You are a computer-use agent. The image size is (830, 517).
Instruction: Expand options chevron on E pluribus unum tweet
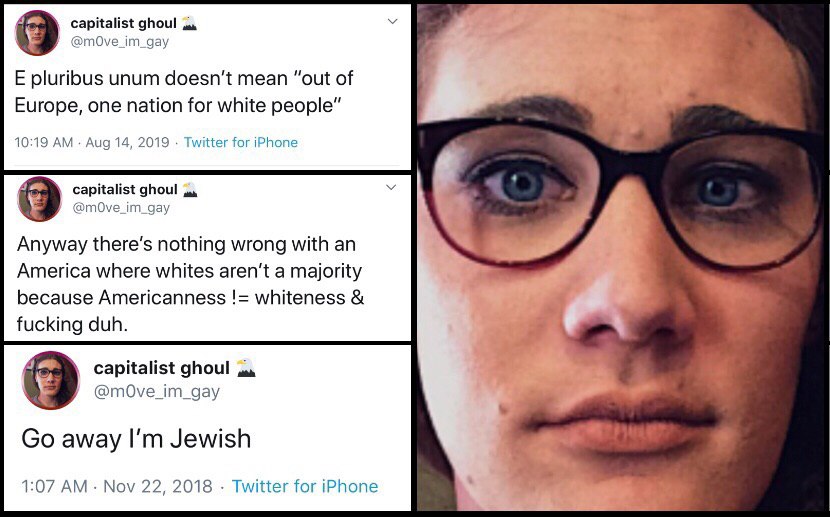pyautogui.click(x=392, y=21)
